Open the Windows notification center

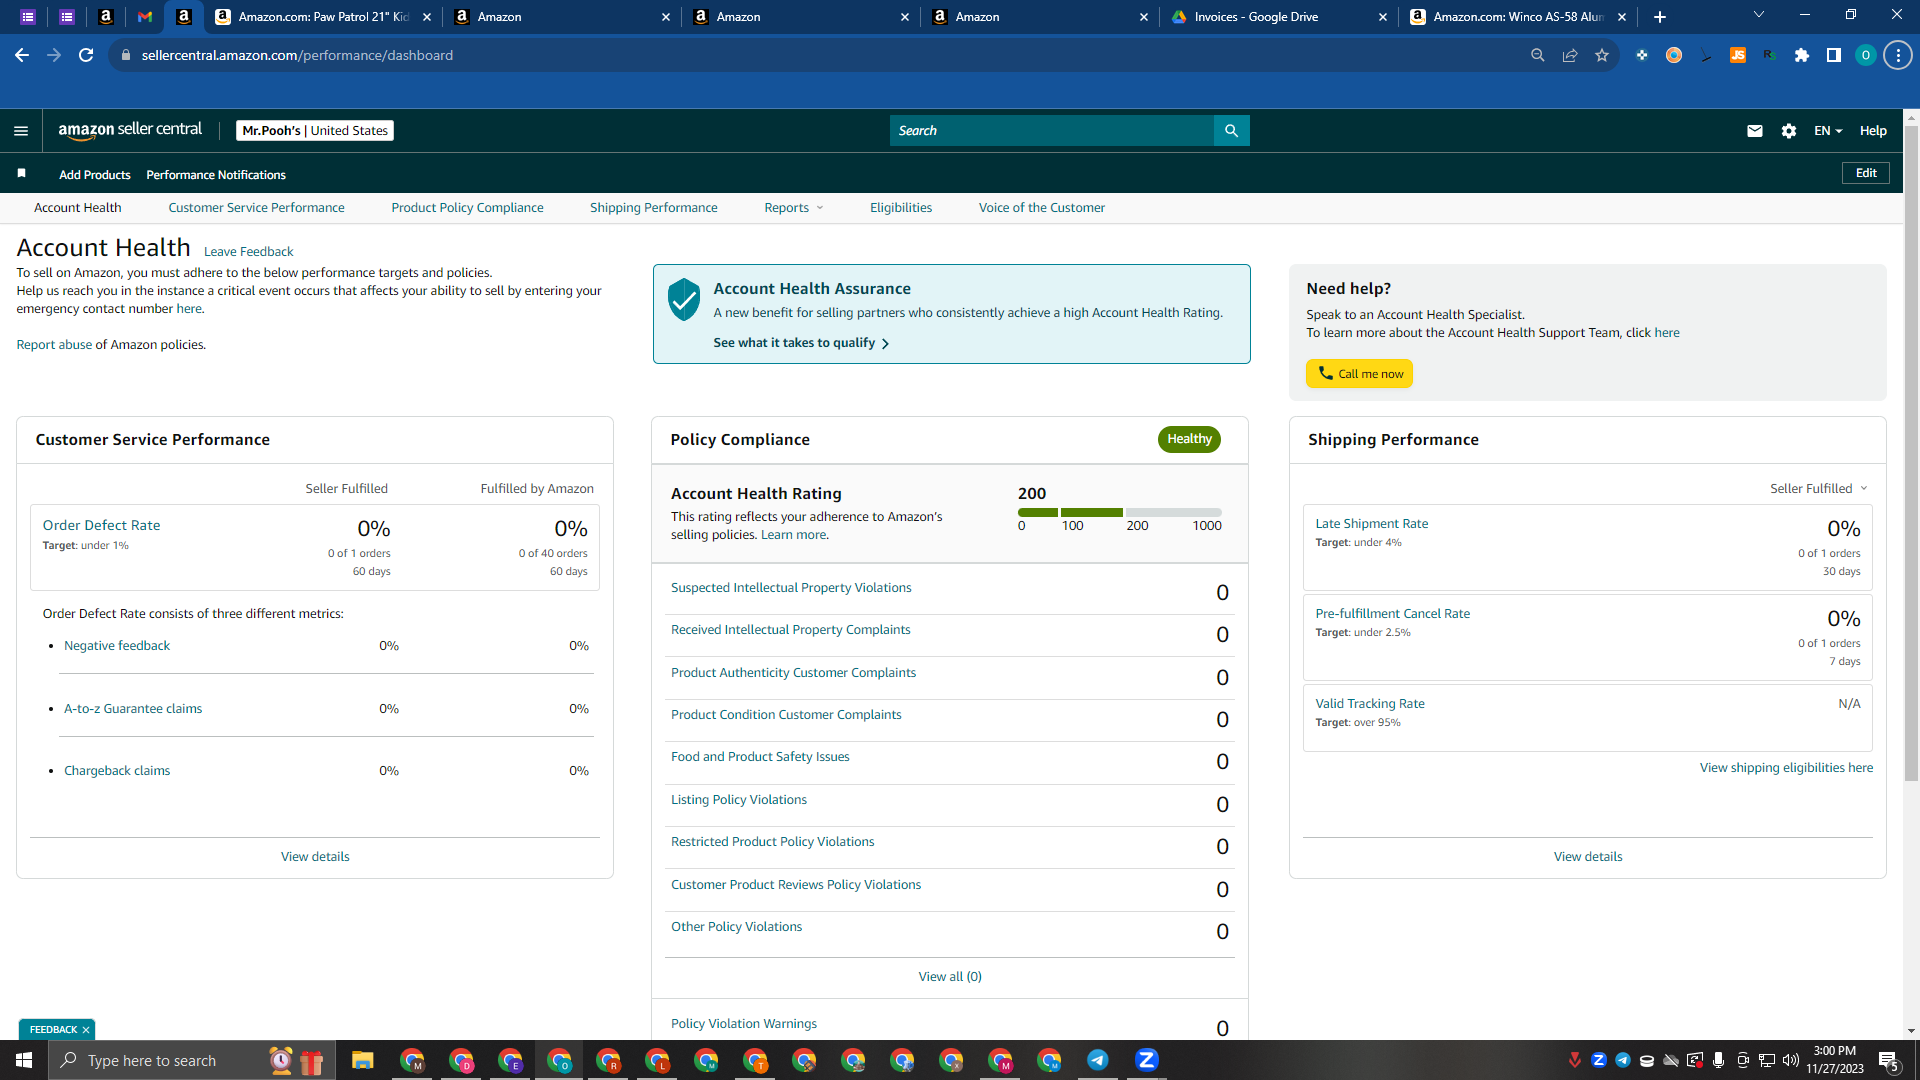1889,1060
